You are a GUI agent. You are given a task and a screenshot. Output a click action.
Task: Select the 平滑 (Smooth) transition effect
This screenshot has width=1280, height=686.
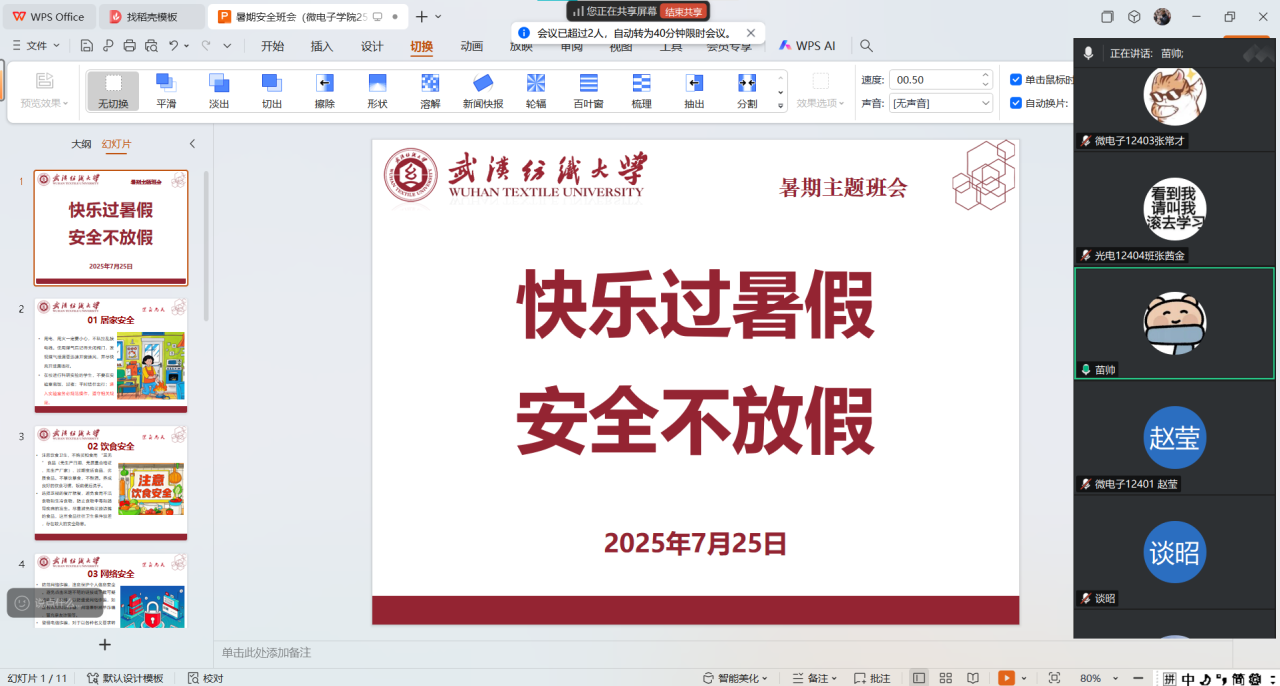[166, 91]
